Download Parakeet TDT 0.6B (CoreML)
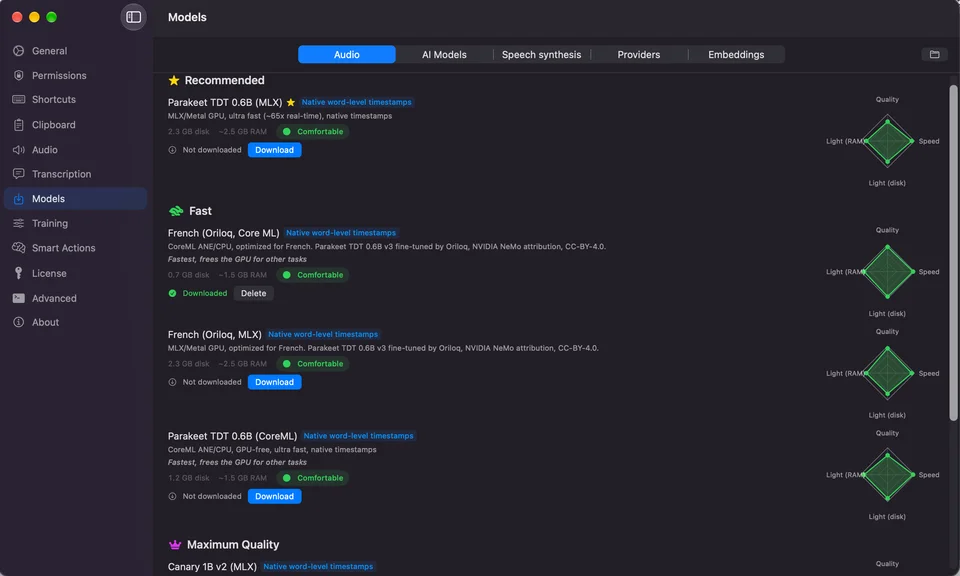 [x=274, y=496]
